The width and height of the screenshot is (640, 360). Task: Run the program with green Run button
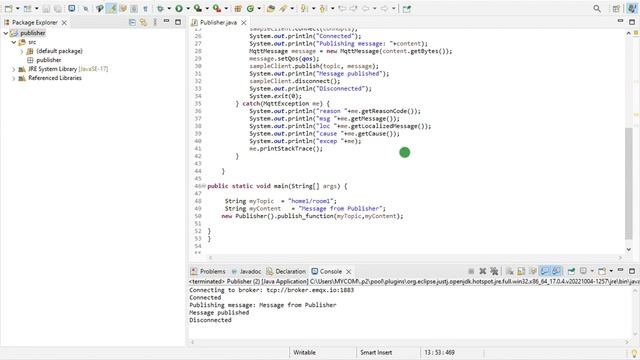[179, 9]
